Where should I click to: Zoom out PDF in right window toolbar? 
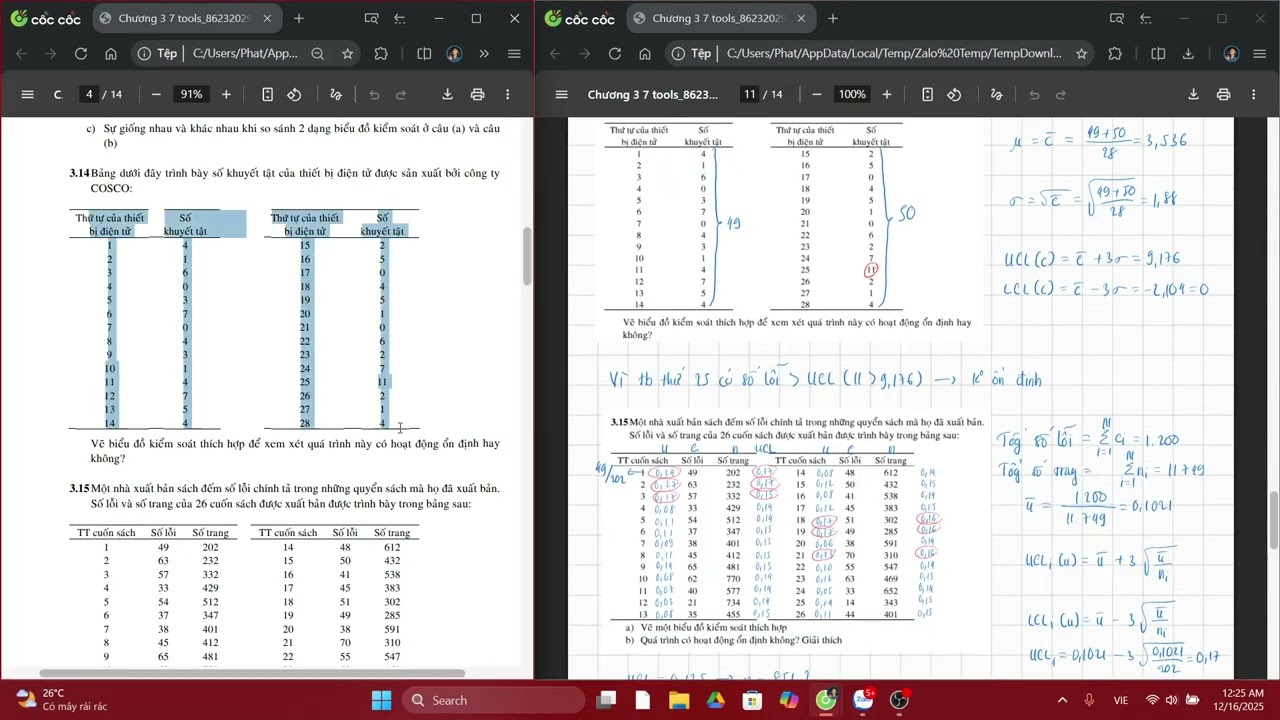pos(817,94)
